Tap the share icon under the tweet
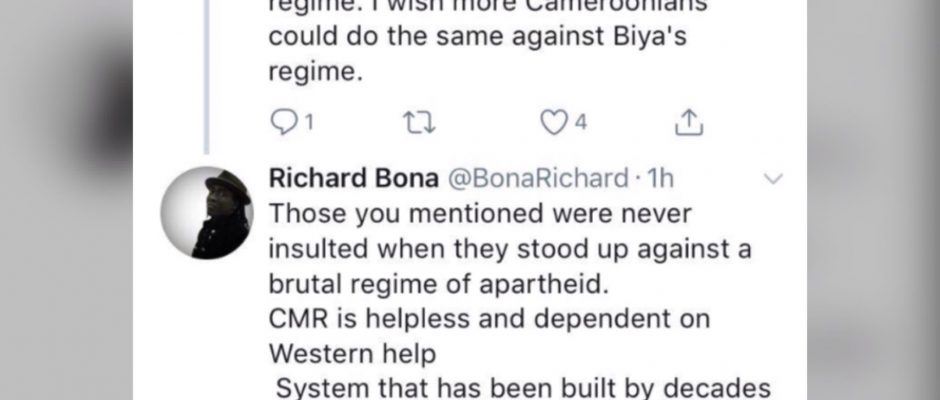Image resolution: width=940 pixels, height=400 pixels. coord(688,122)
